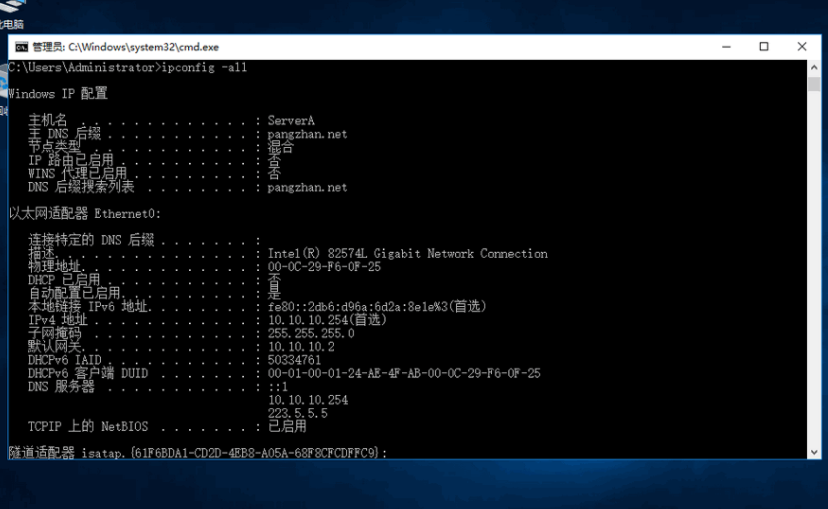Screen dimensions: 828x509
Task: Select the This PC desktop icon
Action: click(x=12, y=15)
